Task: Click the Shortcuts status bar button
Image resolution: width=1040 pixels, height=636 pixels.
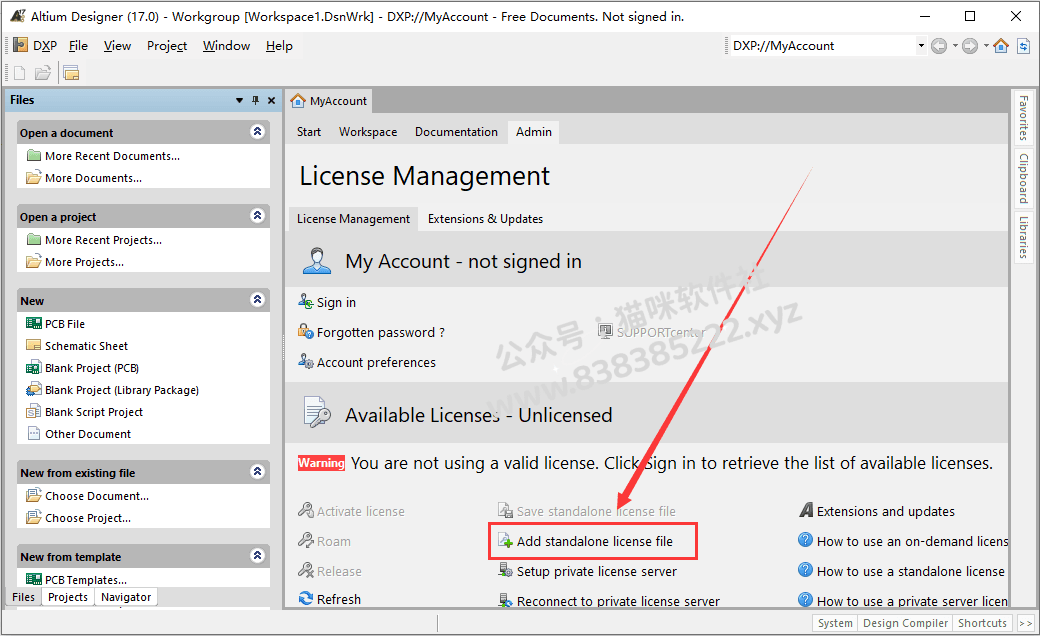Action: [x=982, y=623]
